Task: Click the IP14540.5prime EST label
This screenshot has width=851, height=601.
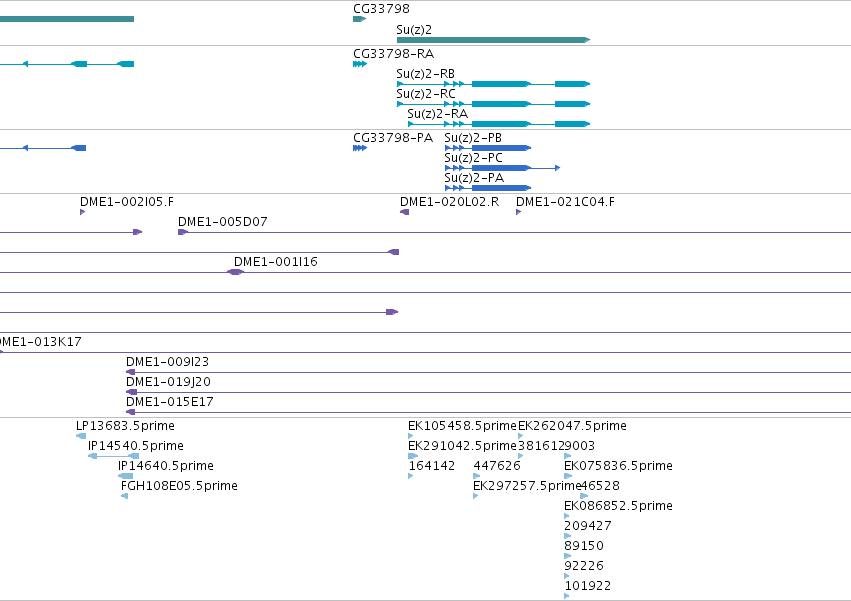Action: [136, 446]
